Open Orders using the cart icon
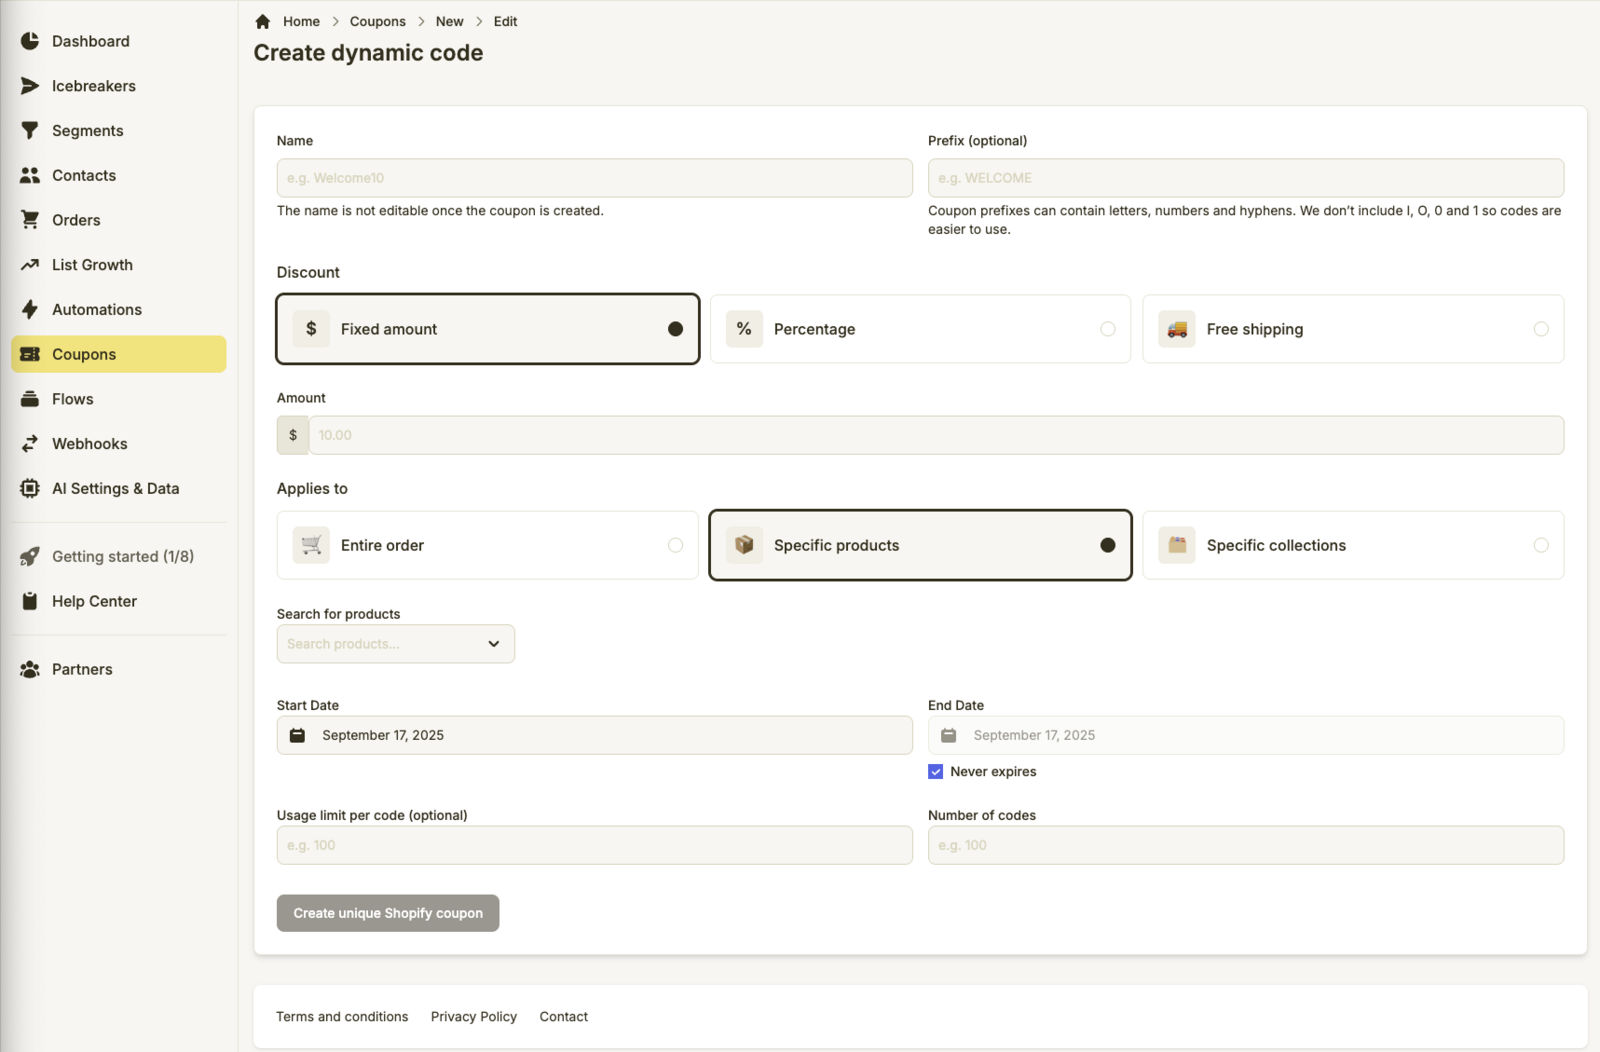This screenshot has height=1052, width=1600. point(30,220)
